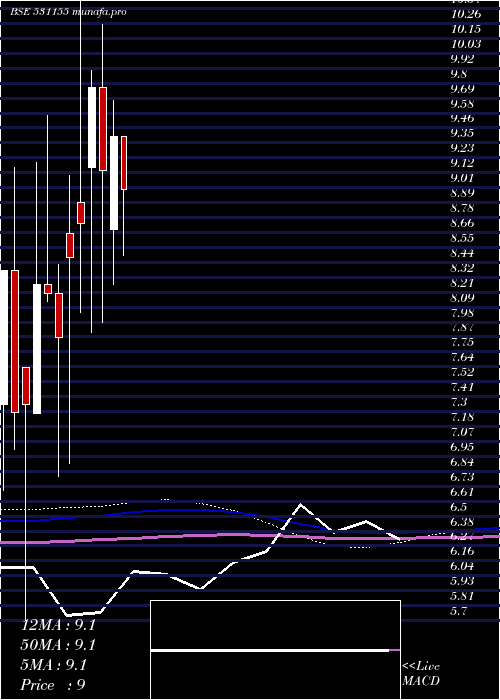Image resolution: width=500 pixels, height=700 pixels.
Task: Select the 9.01 price level label
Action: [463, 178]
